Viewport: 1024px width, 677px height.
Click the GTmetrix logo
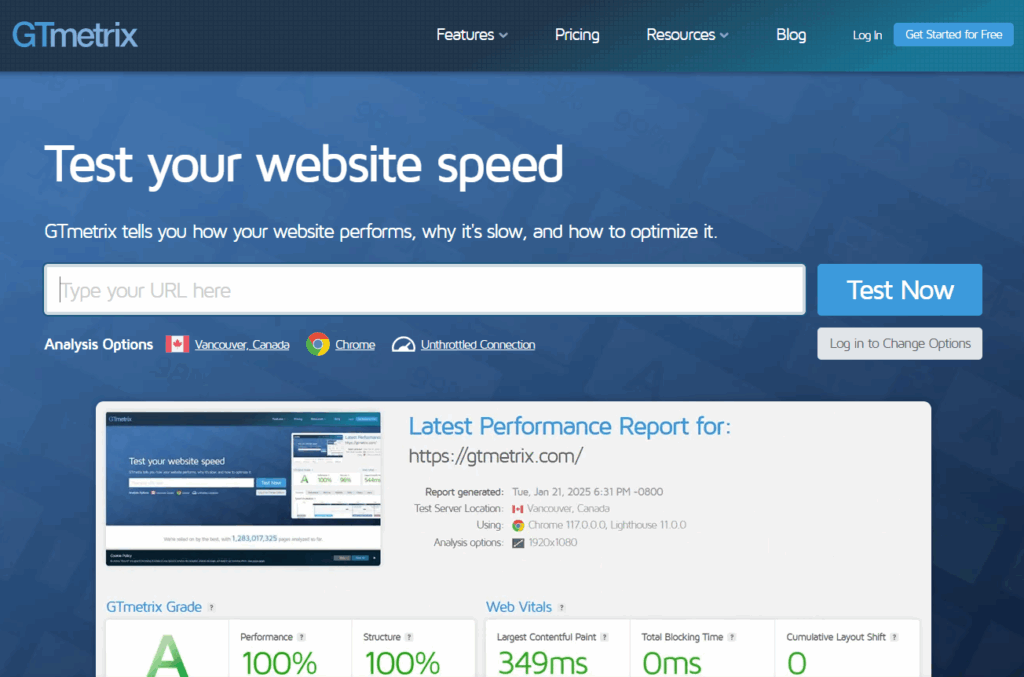click(x=75, y=35)
